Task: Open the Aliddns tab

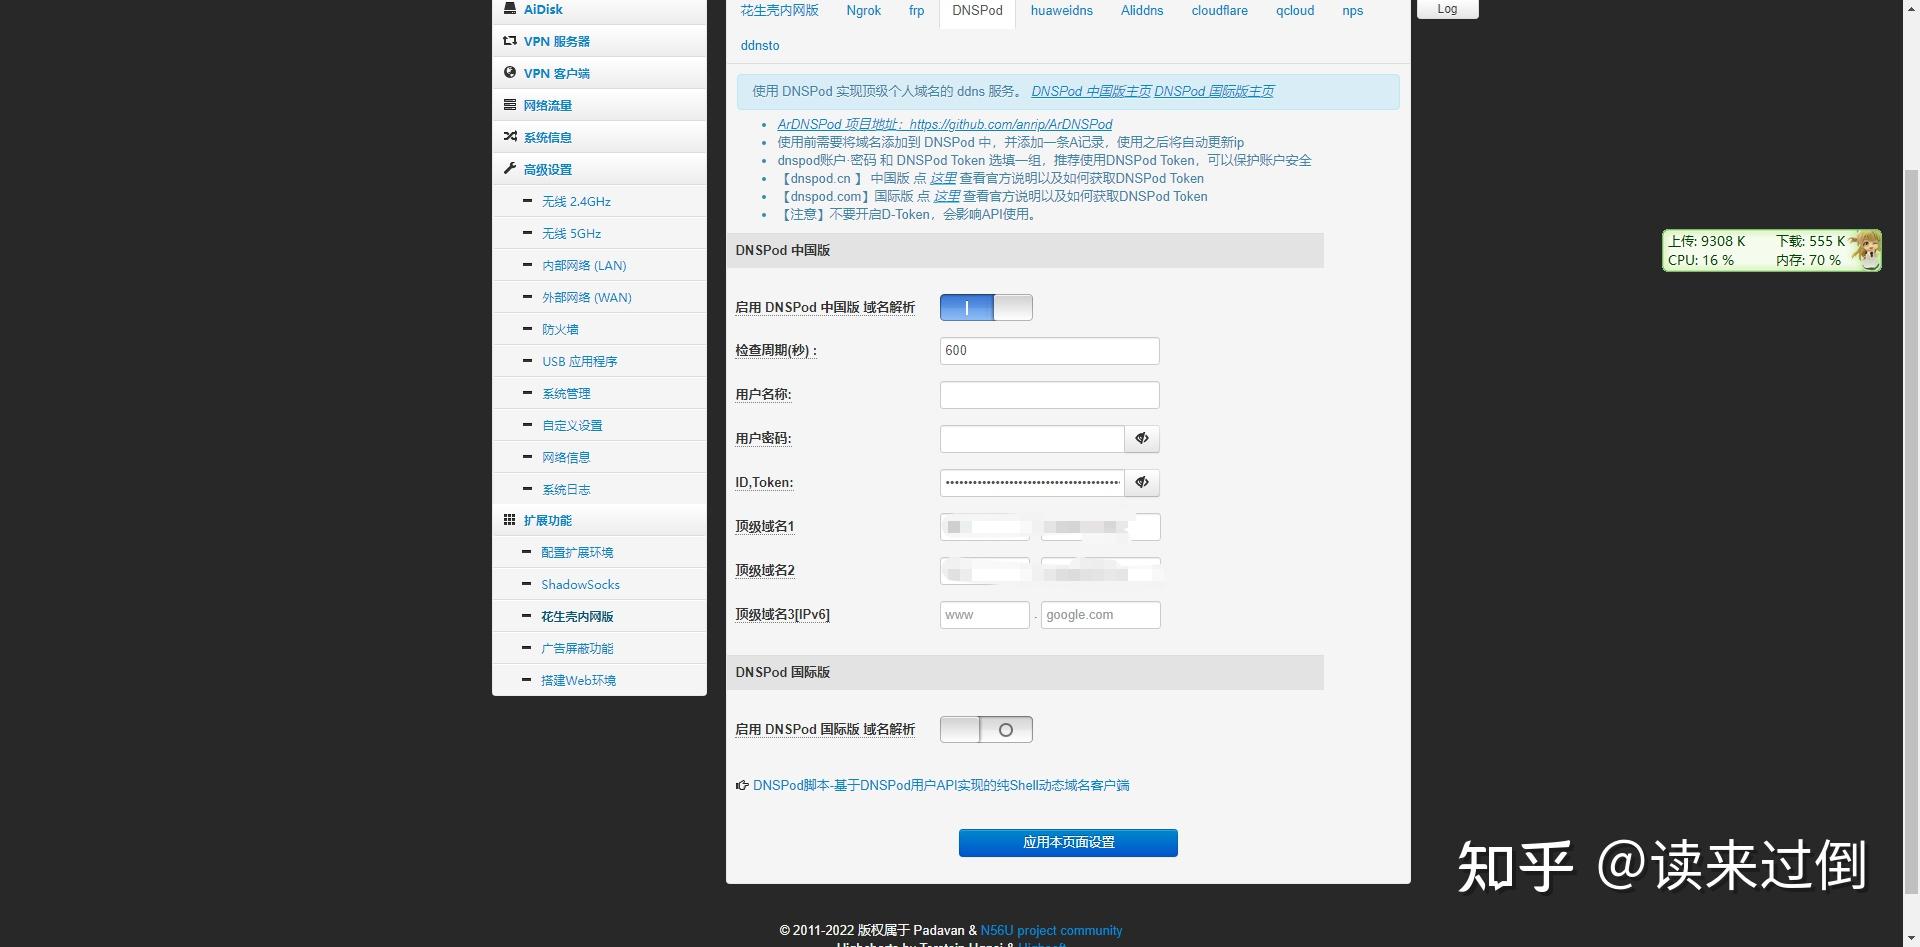Action: tap(1142, 11)
